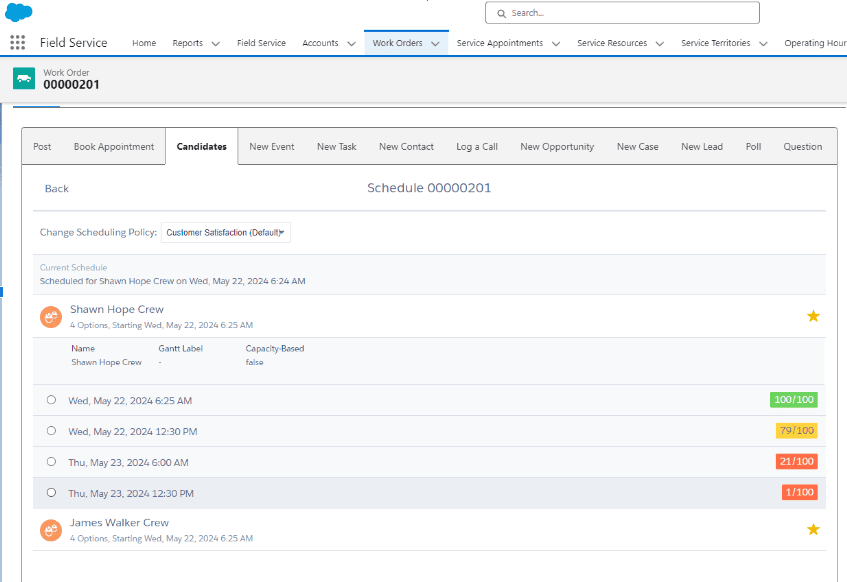Click the gold star for Shawn Hope Crew

pyautogui.click(x=813, y=316)
